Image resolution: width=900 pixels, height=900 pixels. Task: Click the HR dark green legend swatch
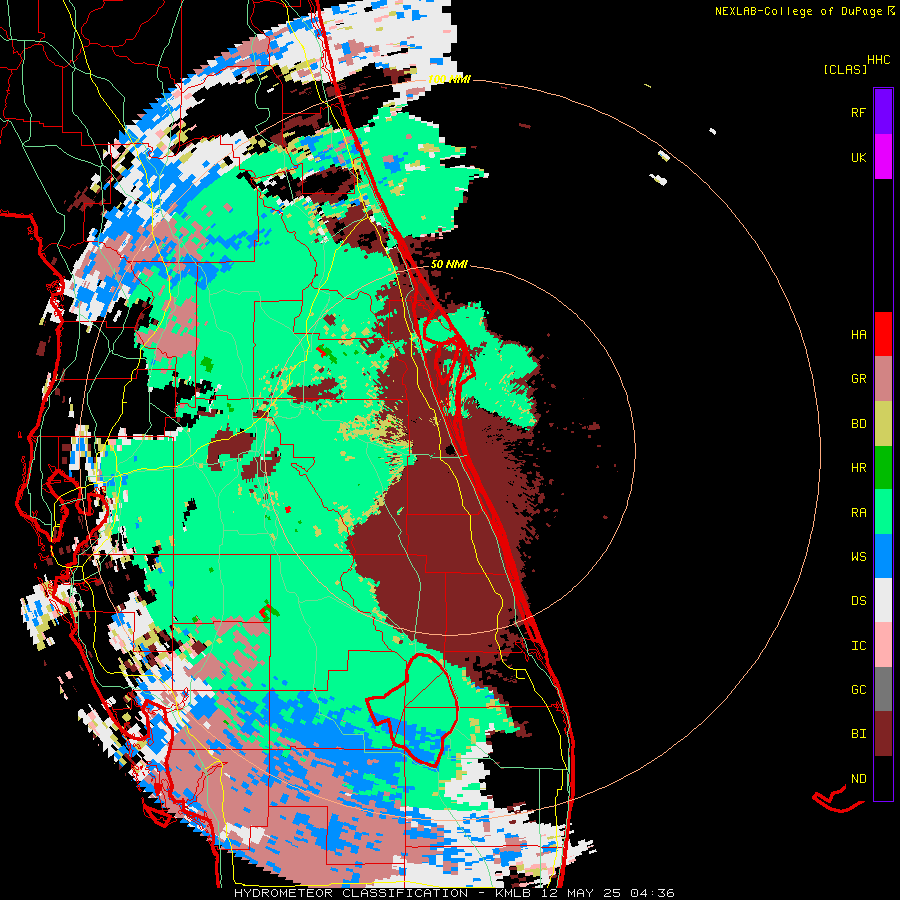tap(883, 468)
